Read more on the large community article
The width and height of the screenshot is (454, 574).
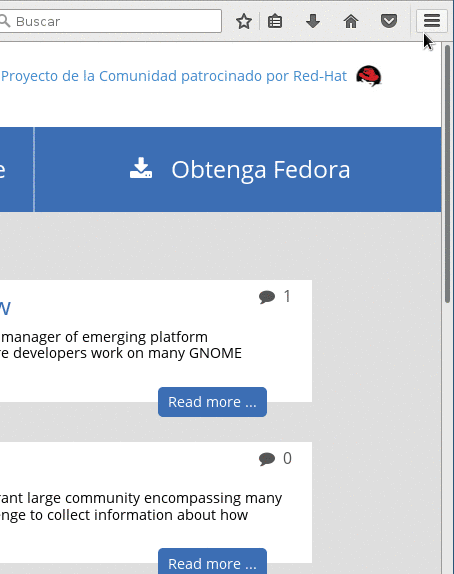pyautogui.click(x=212, y=562)
